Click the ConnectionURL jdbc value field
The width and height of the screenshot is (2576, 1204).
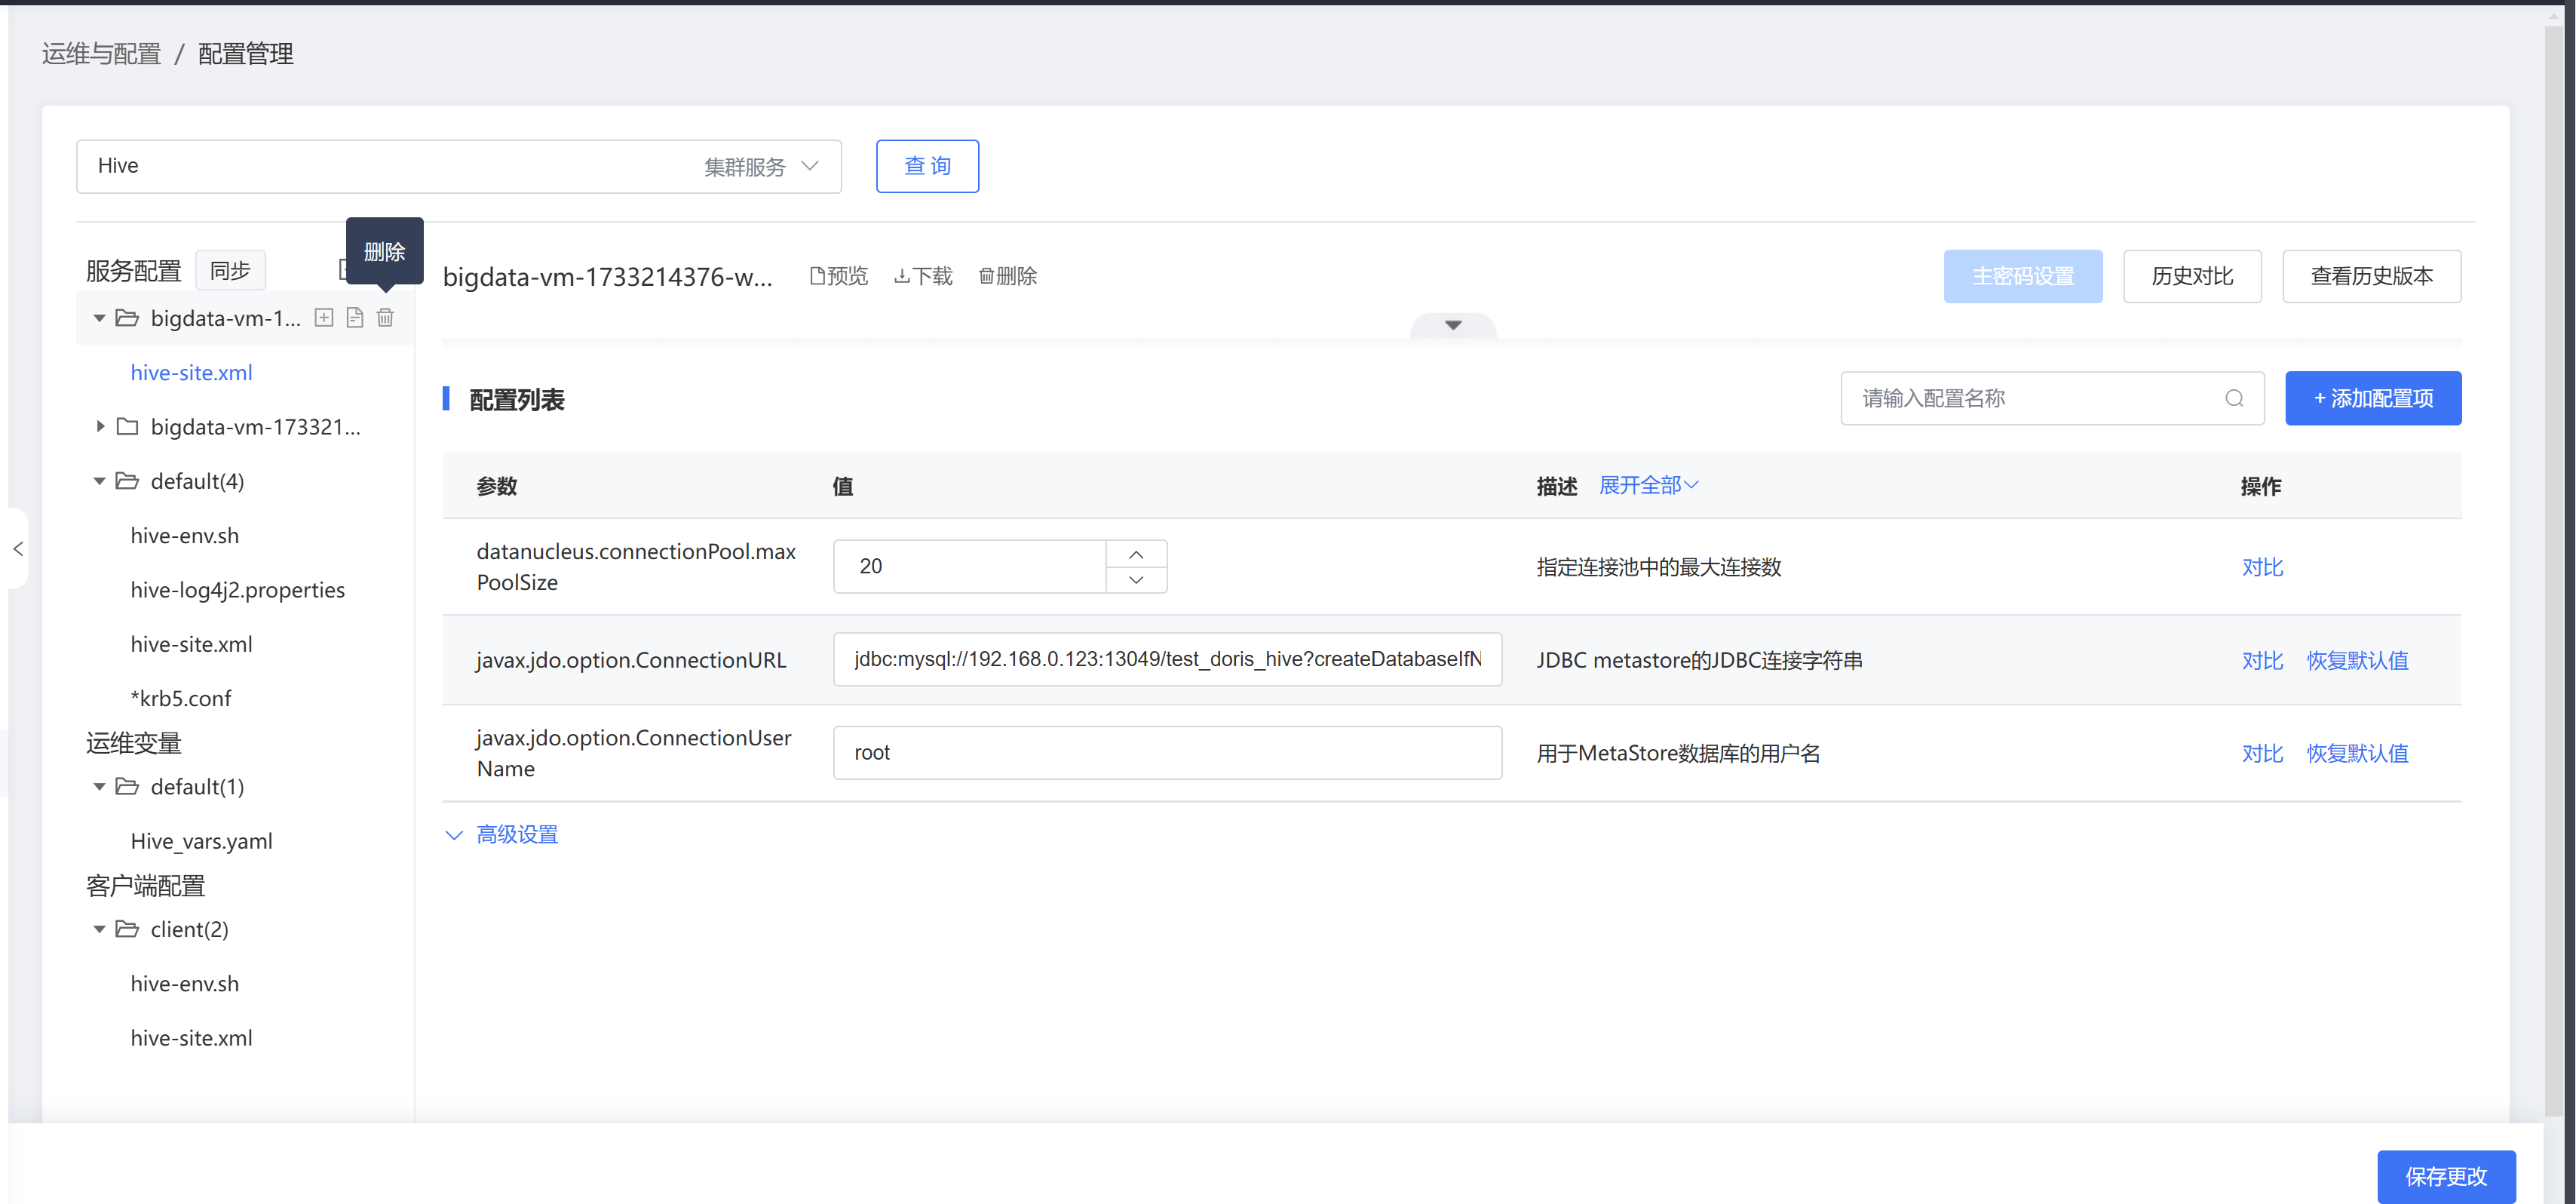coord(1167,659)
